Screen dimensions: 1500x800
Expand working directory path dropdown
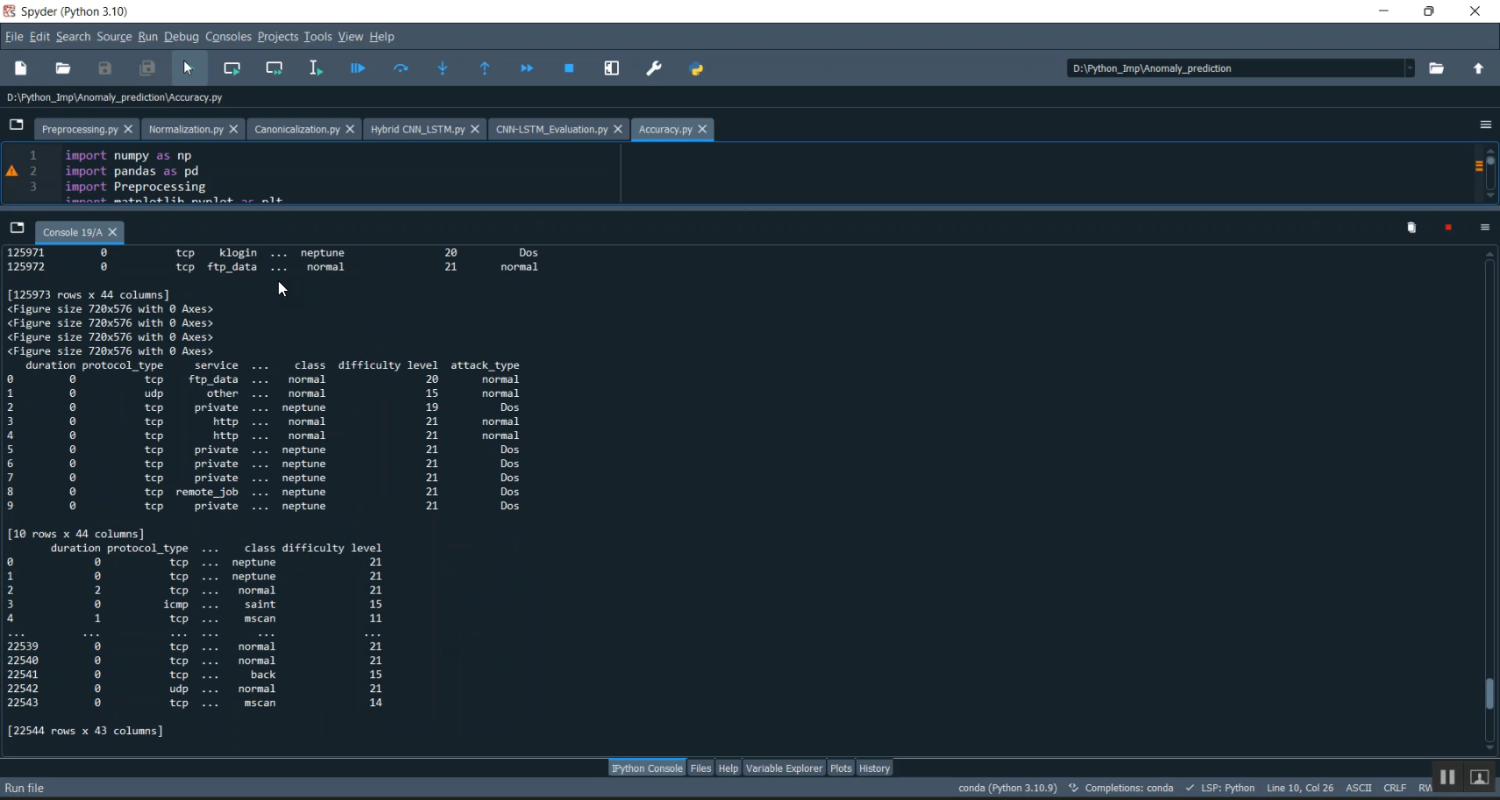pyautogui.click(x=1410, y=69)
